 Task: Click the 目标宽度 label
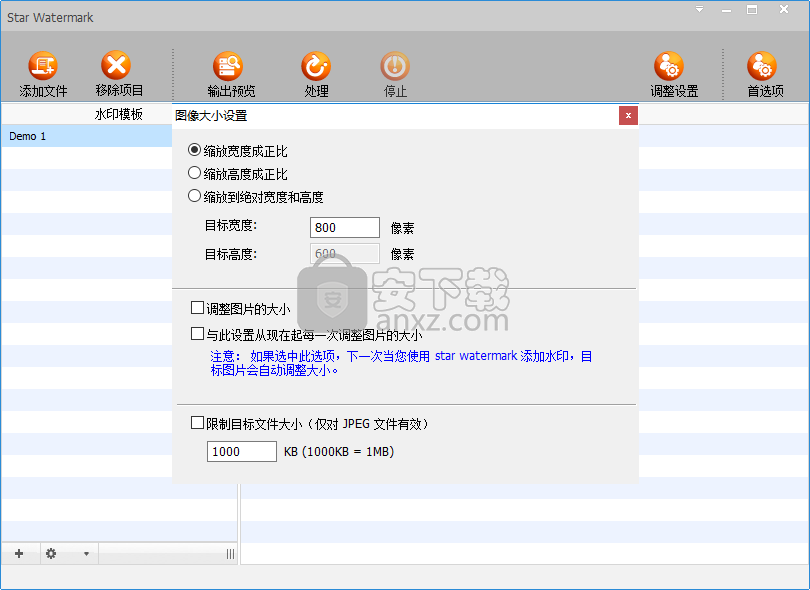pos(231,226)
